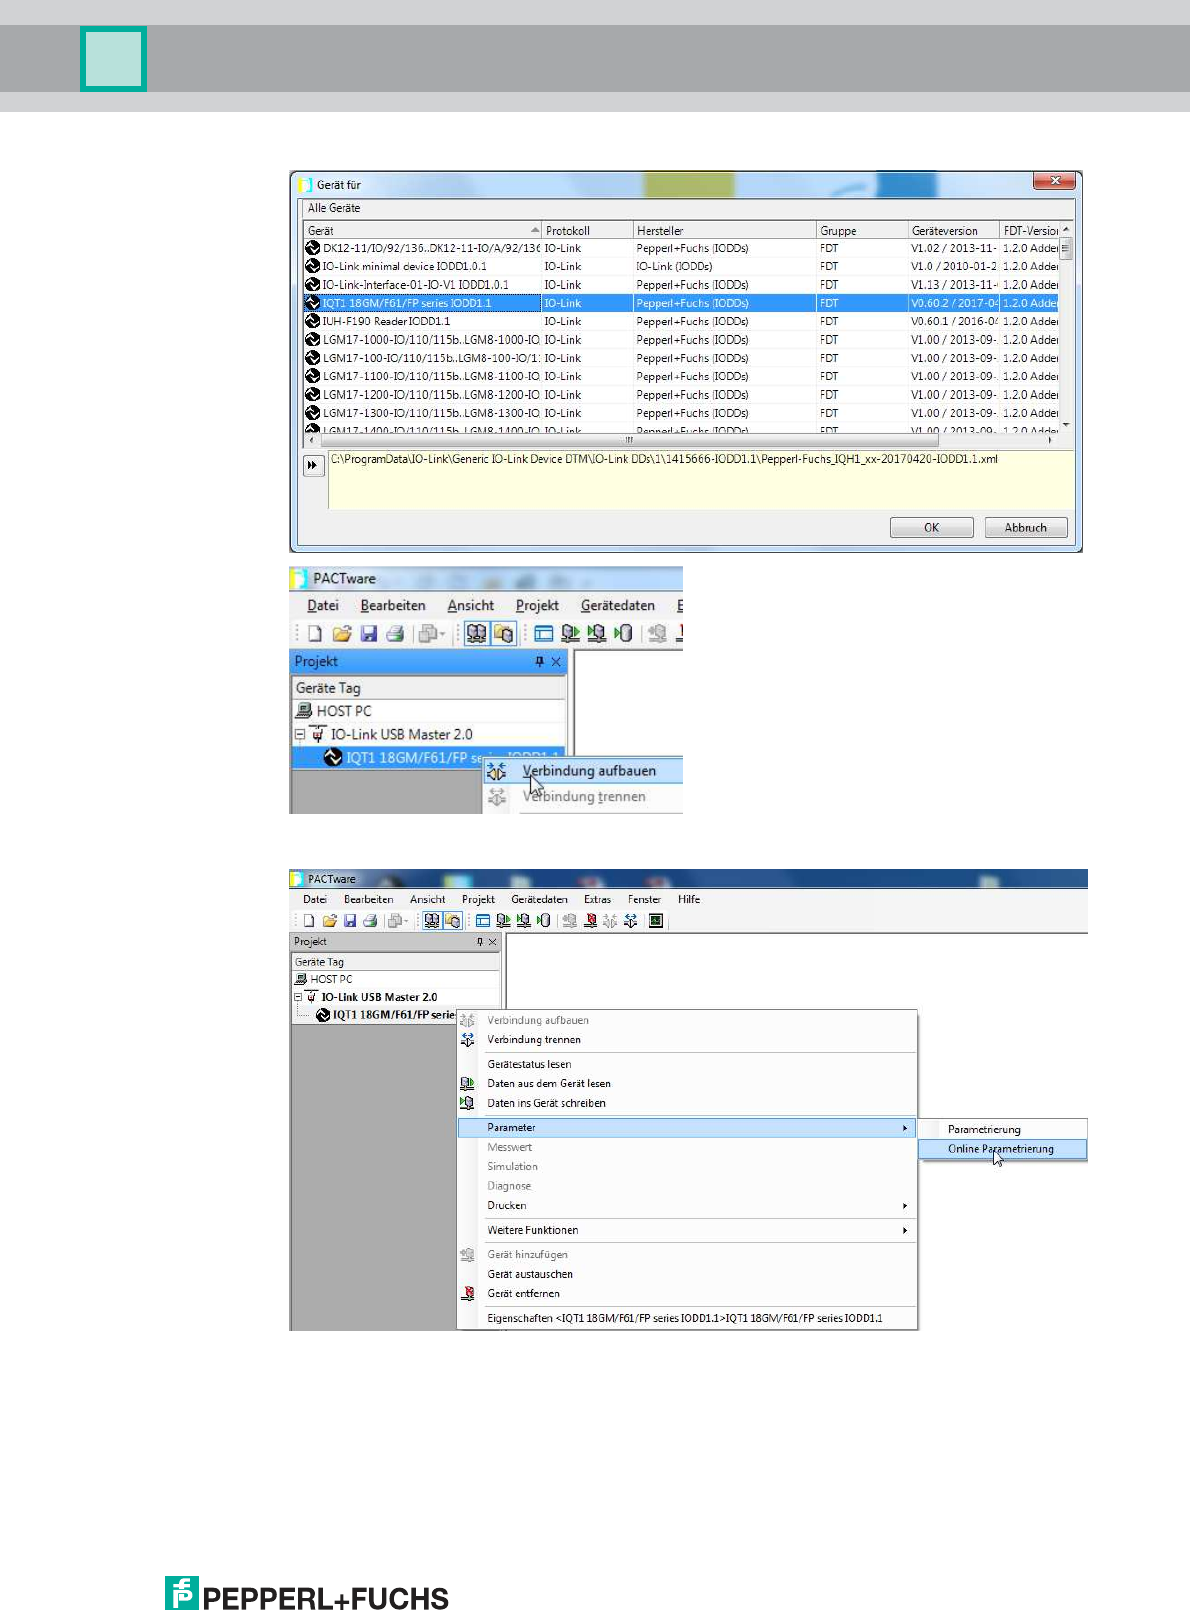Viewport: 1190px width, 1610px height.
Task: Click the icon next to Daten ins Gerät schreiben
Action: tap(467, 1103)
